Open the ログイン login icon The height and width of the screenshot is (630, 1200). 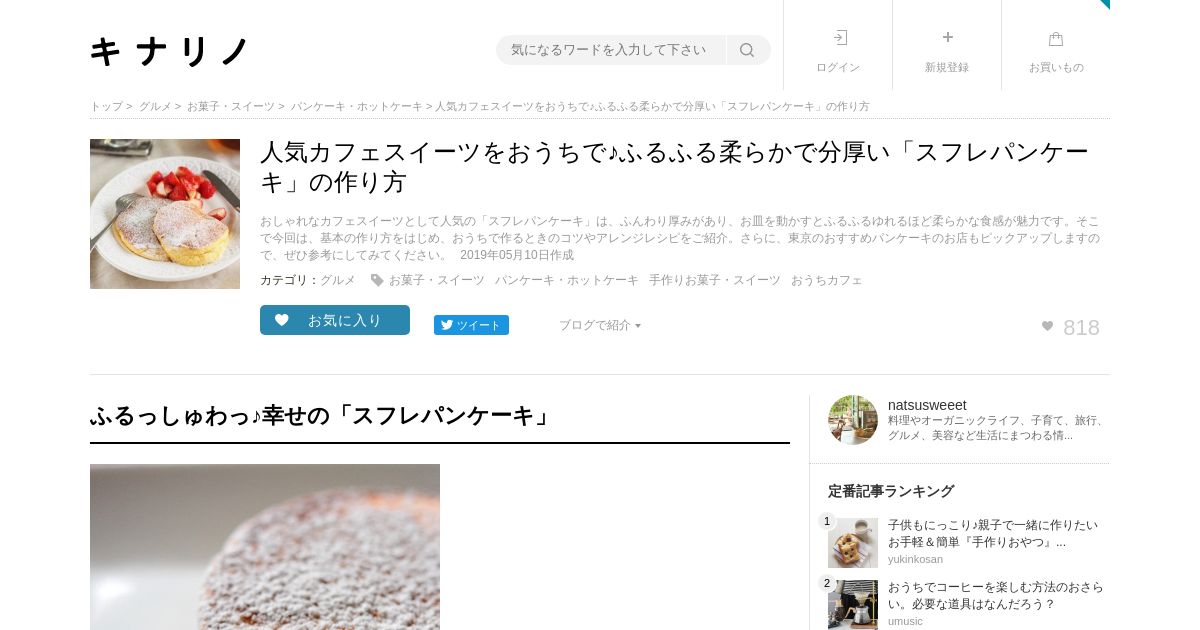tap(839, 38)
